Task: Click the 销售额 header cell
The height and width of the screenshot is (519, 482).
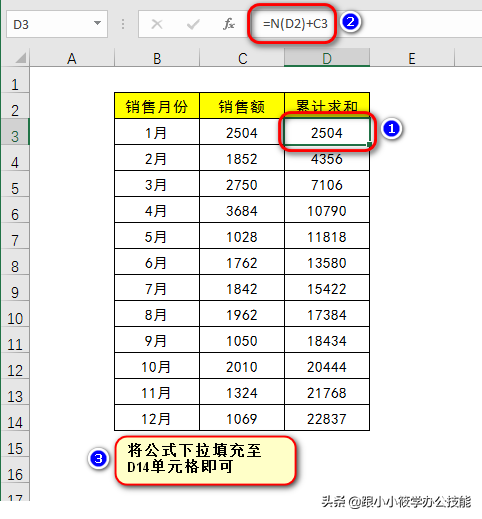Action: click(242, 106)
